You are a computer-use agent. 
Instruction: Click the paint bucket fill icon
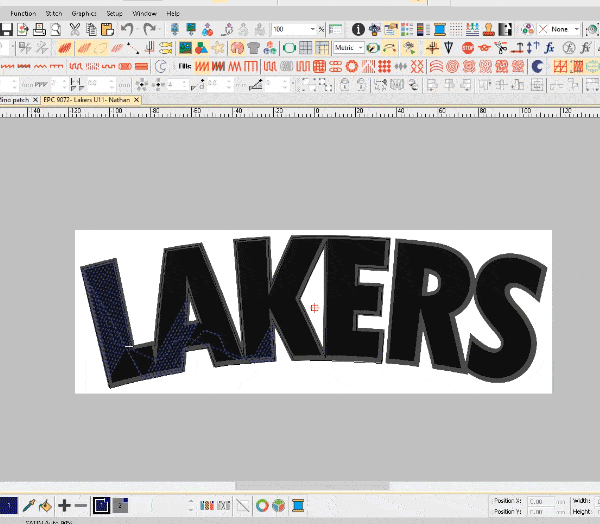pyautogui.click(x=45, y=506)
